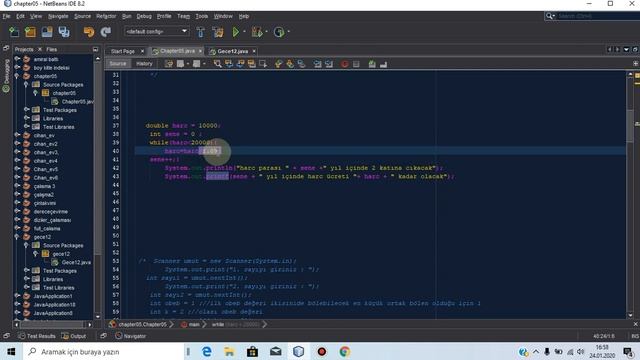This screenshot has width=640, height=360.
Task: Open the Test Results panel
Action: coord(37,336)
